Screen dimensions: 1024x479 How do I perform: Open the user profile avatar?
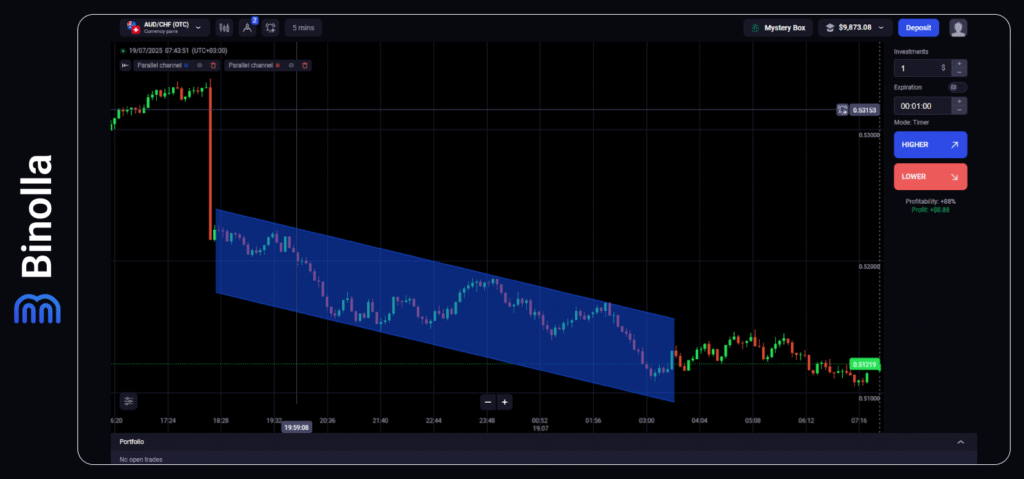pos(958,28)
